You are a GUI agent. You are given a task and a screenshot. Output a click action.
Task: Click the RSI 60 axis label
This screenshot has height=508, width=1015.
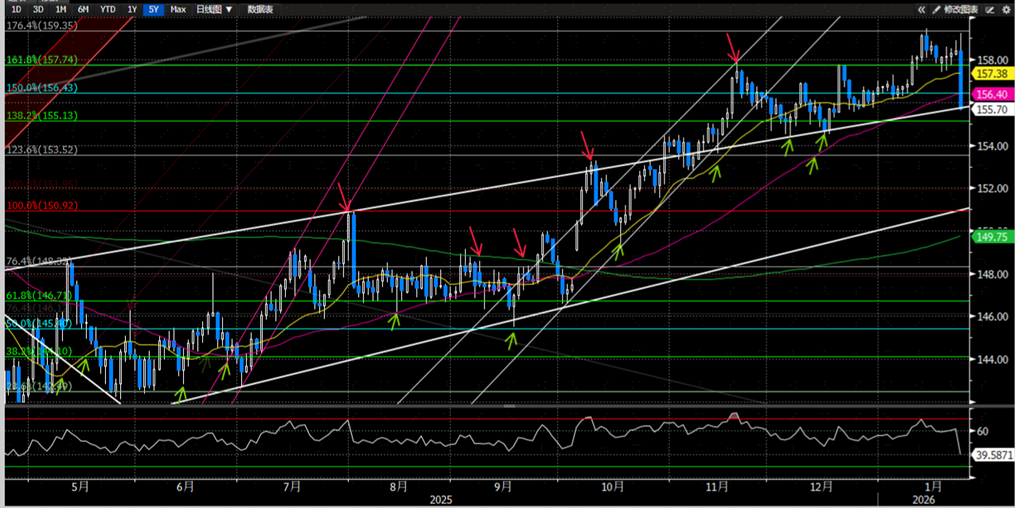(983, 431)
